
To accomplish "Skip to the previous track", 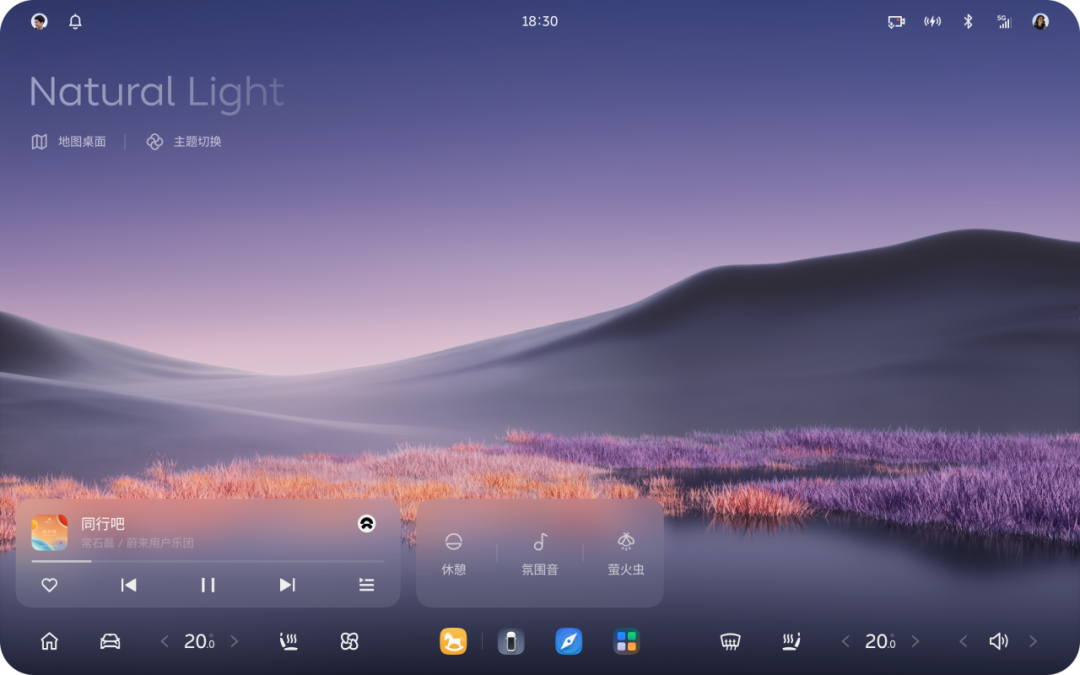I will pos(129,585).
